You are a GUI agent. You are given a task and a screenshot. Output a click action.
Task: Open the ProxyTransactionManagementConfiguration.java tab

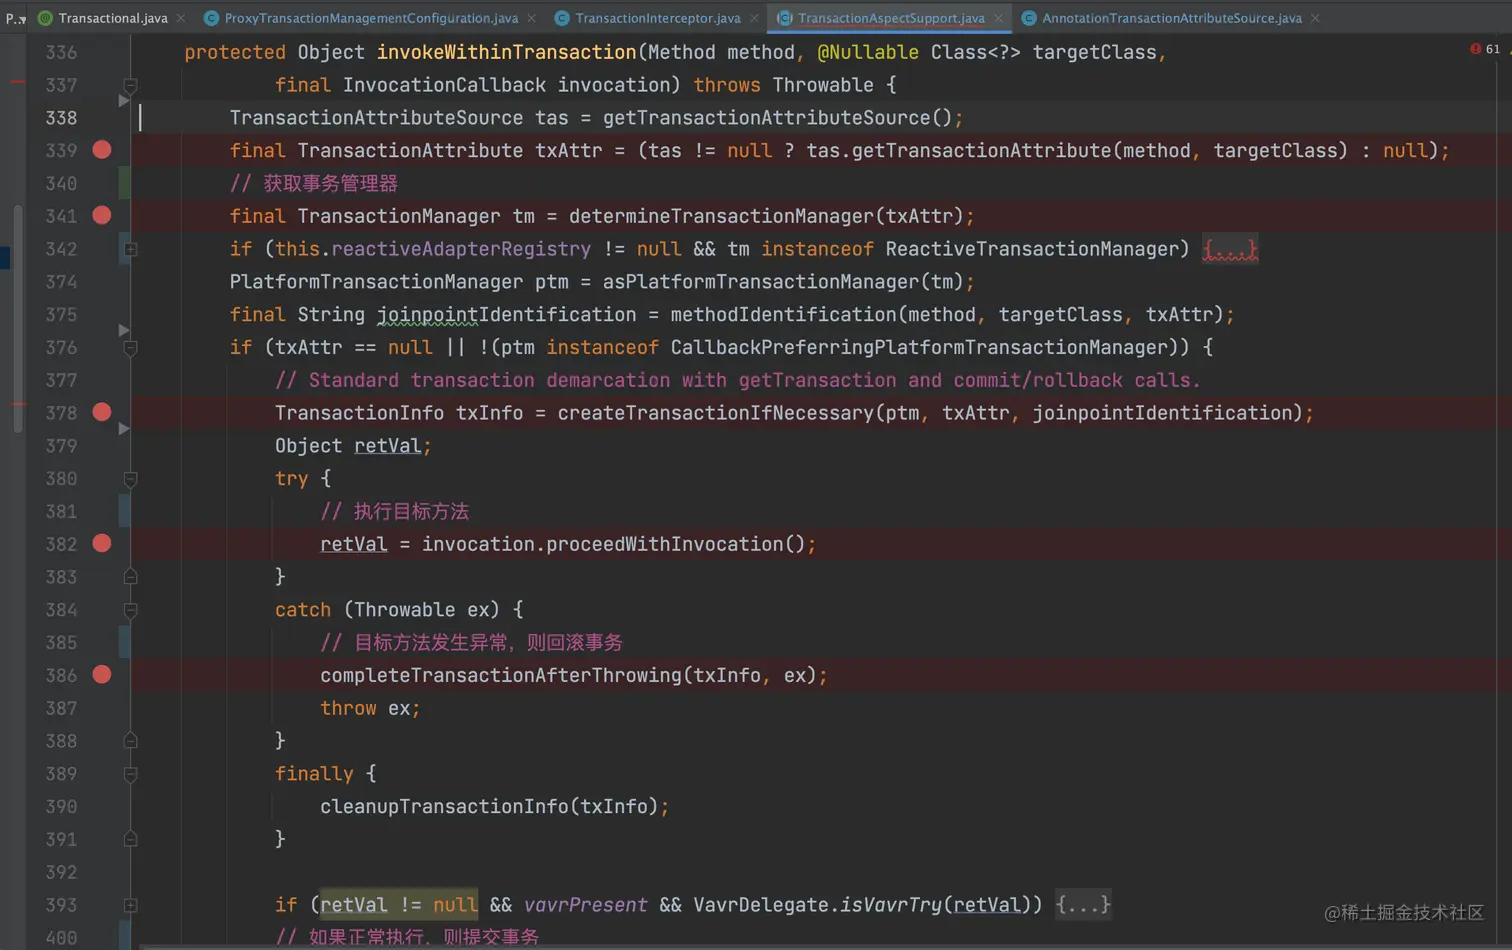point(371,18)
